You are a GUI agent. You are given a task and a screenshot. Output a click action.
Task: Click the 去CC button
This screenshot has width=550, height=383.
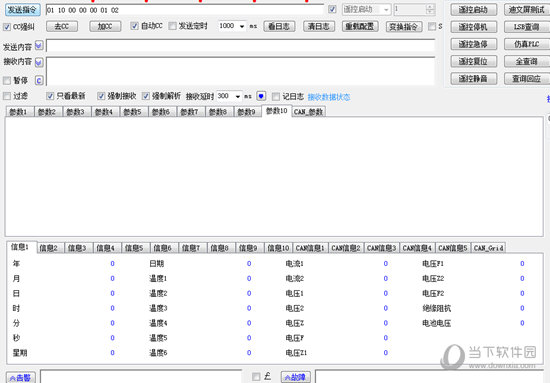(62, 26)
